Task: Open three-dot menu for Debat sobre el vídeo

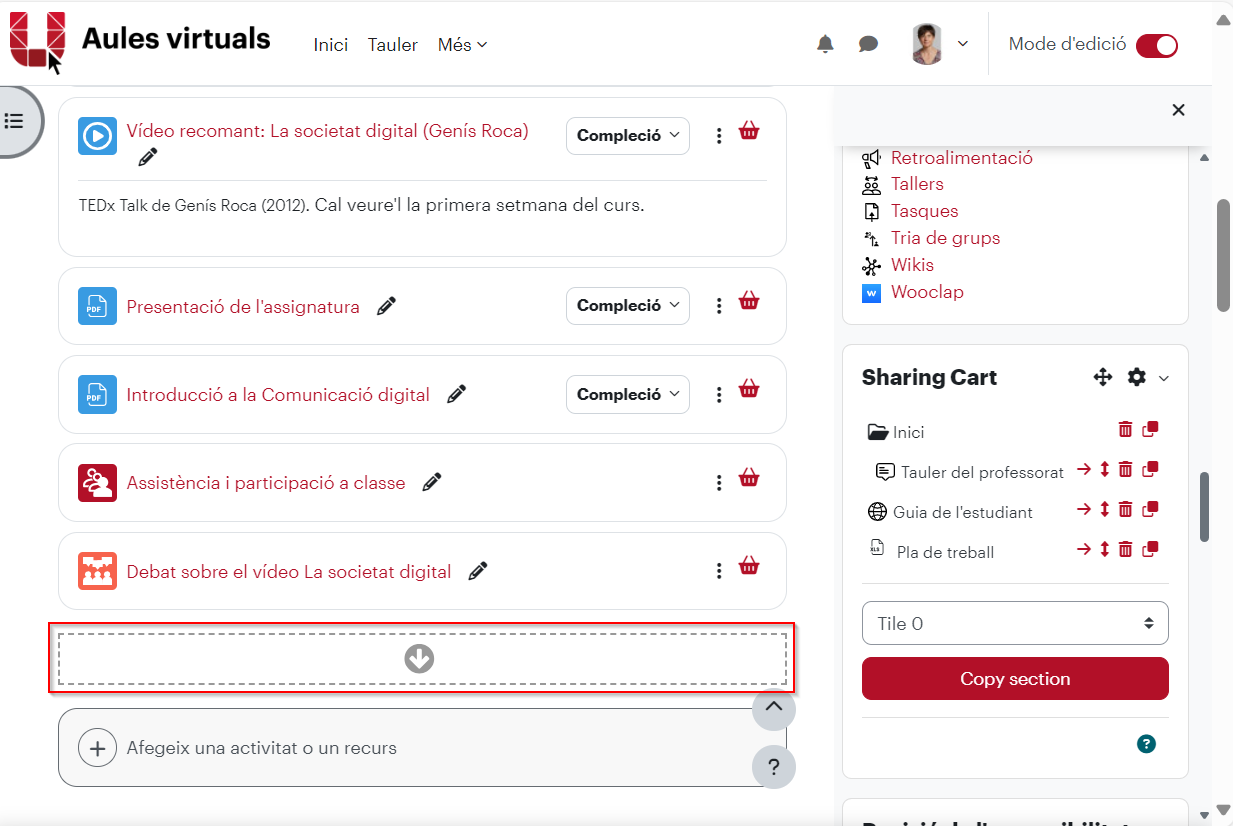Action: point(719,571)
